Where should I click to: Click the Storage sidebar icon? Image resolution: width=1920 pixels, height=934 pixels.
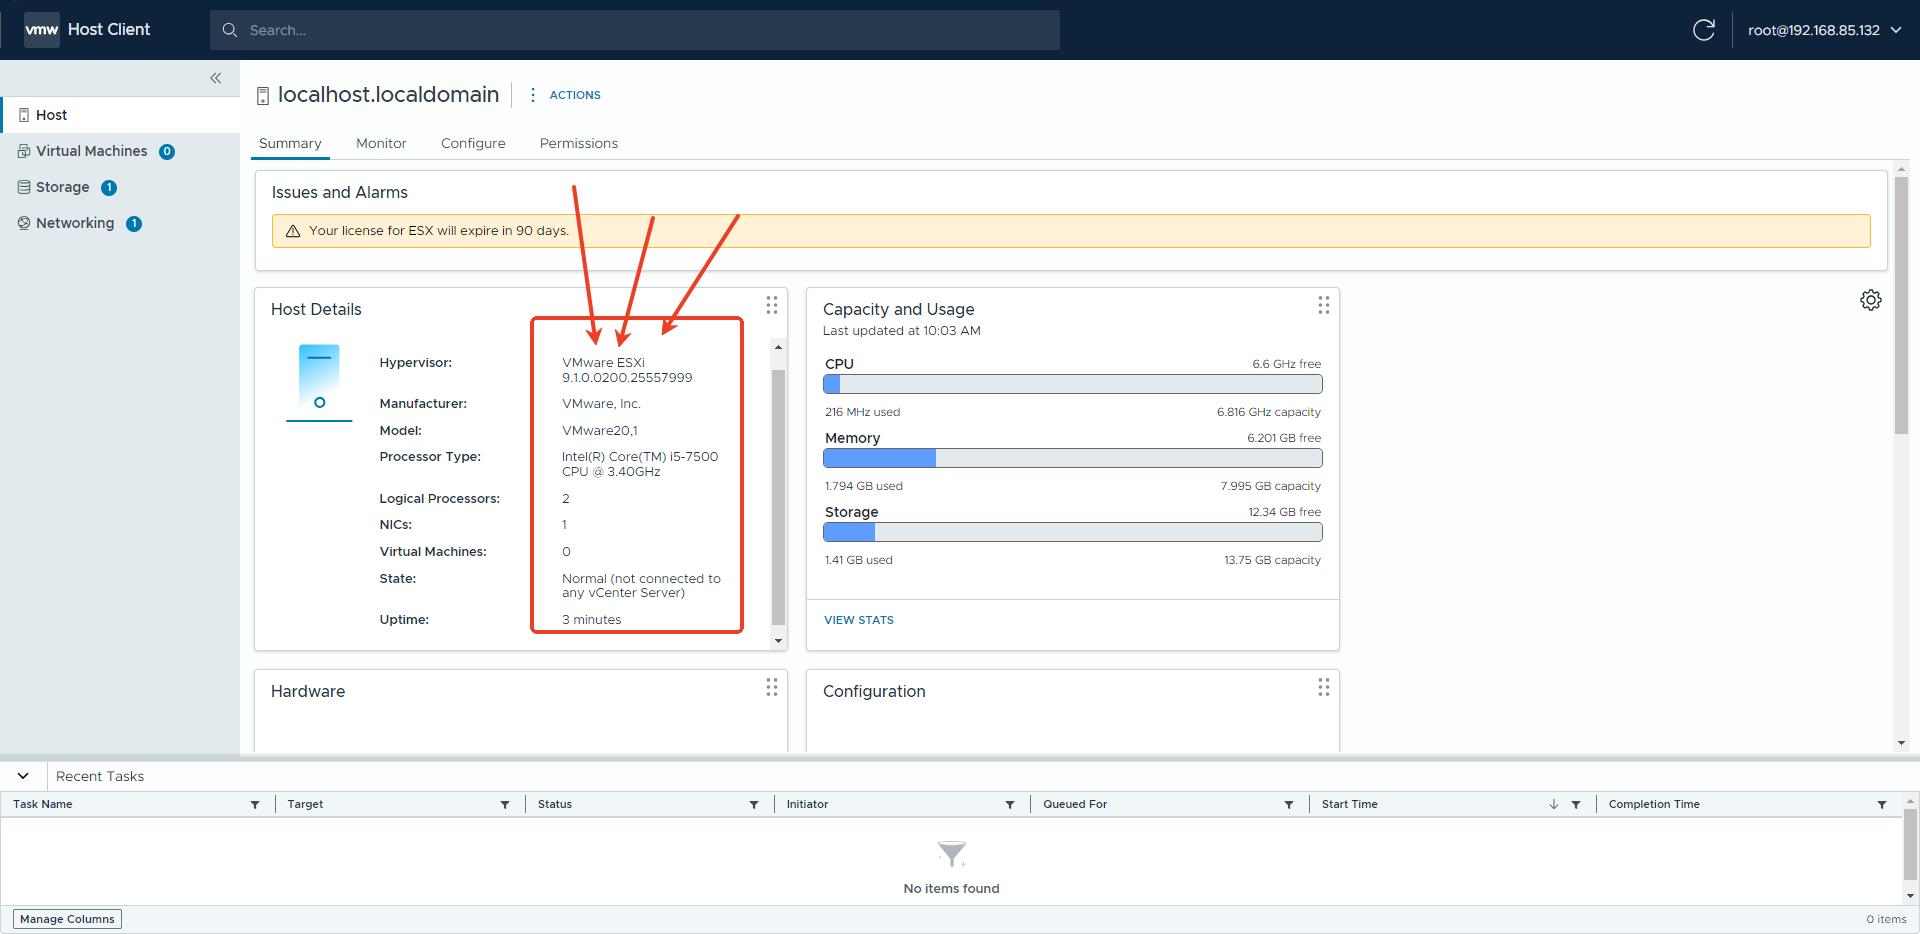pyautogui.click(x=24, y=187)
